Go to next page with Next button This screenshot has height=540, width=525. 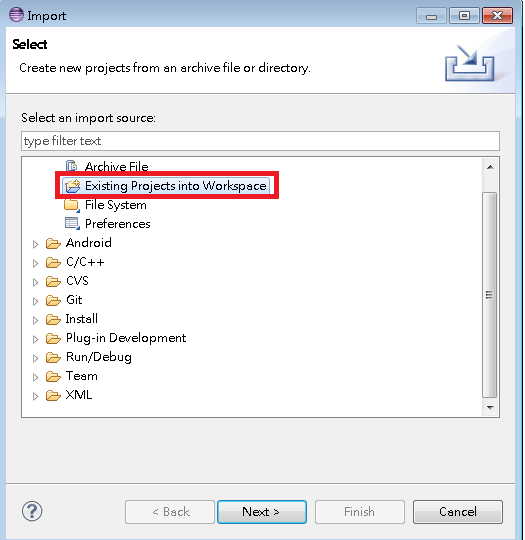coord(262,512)
